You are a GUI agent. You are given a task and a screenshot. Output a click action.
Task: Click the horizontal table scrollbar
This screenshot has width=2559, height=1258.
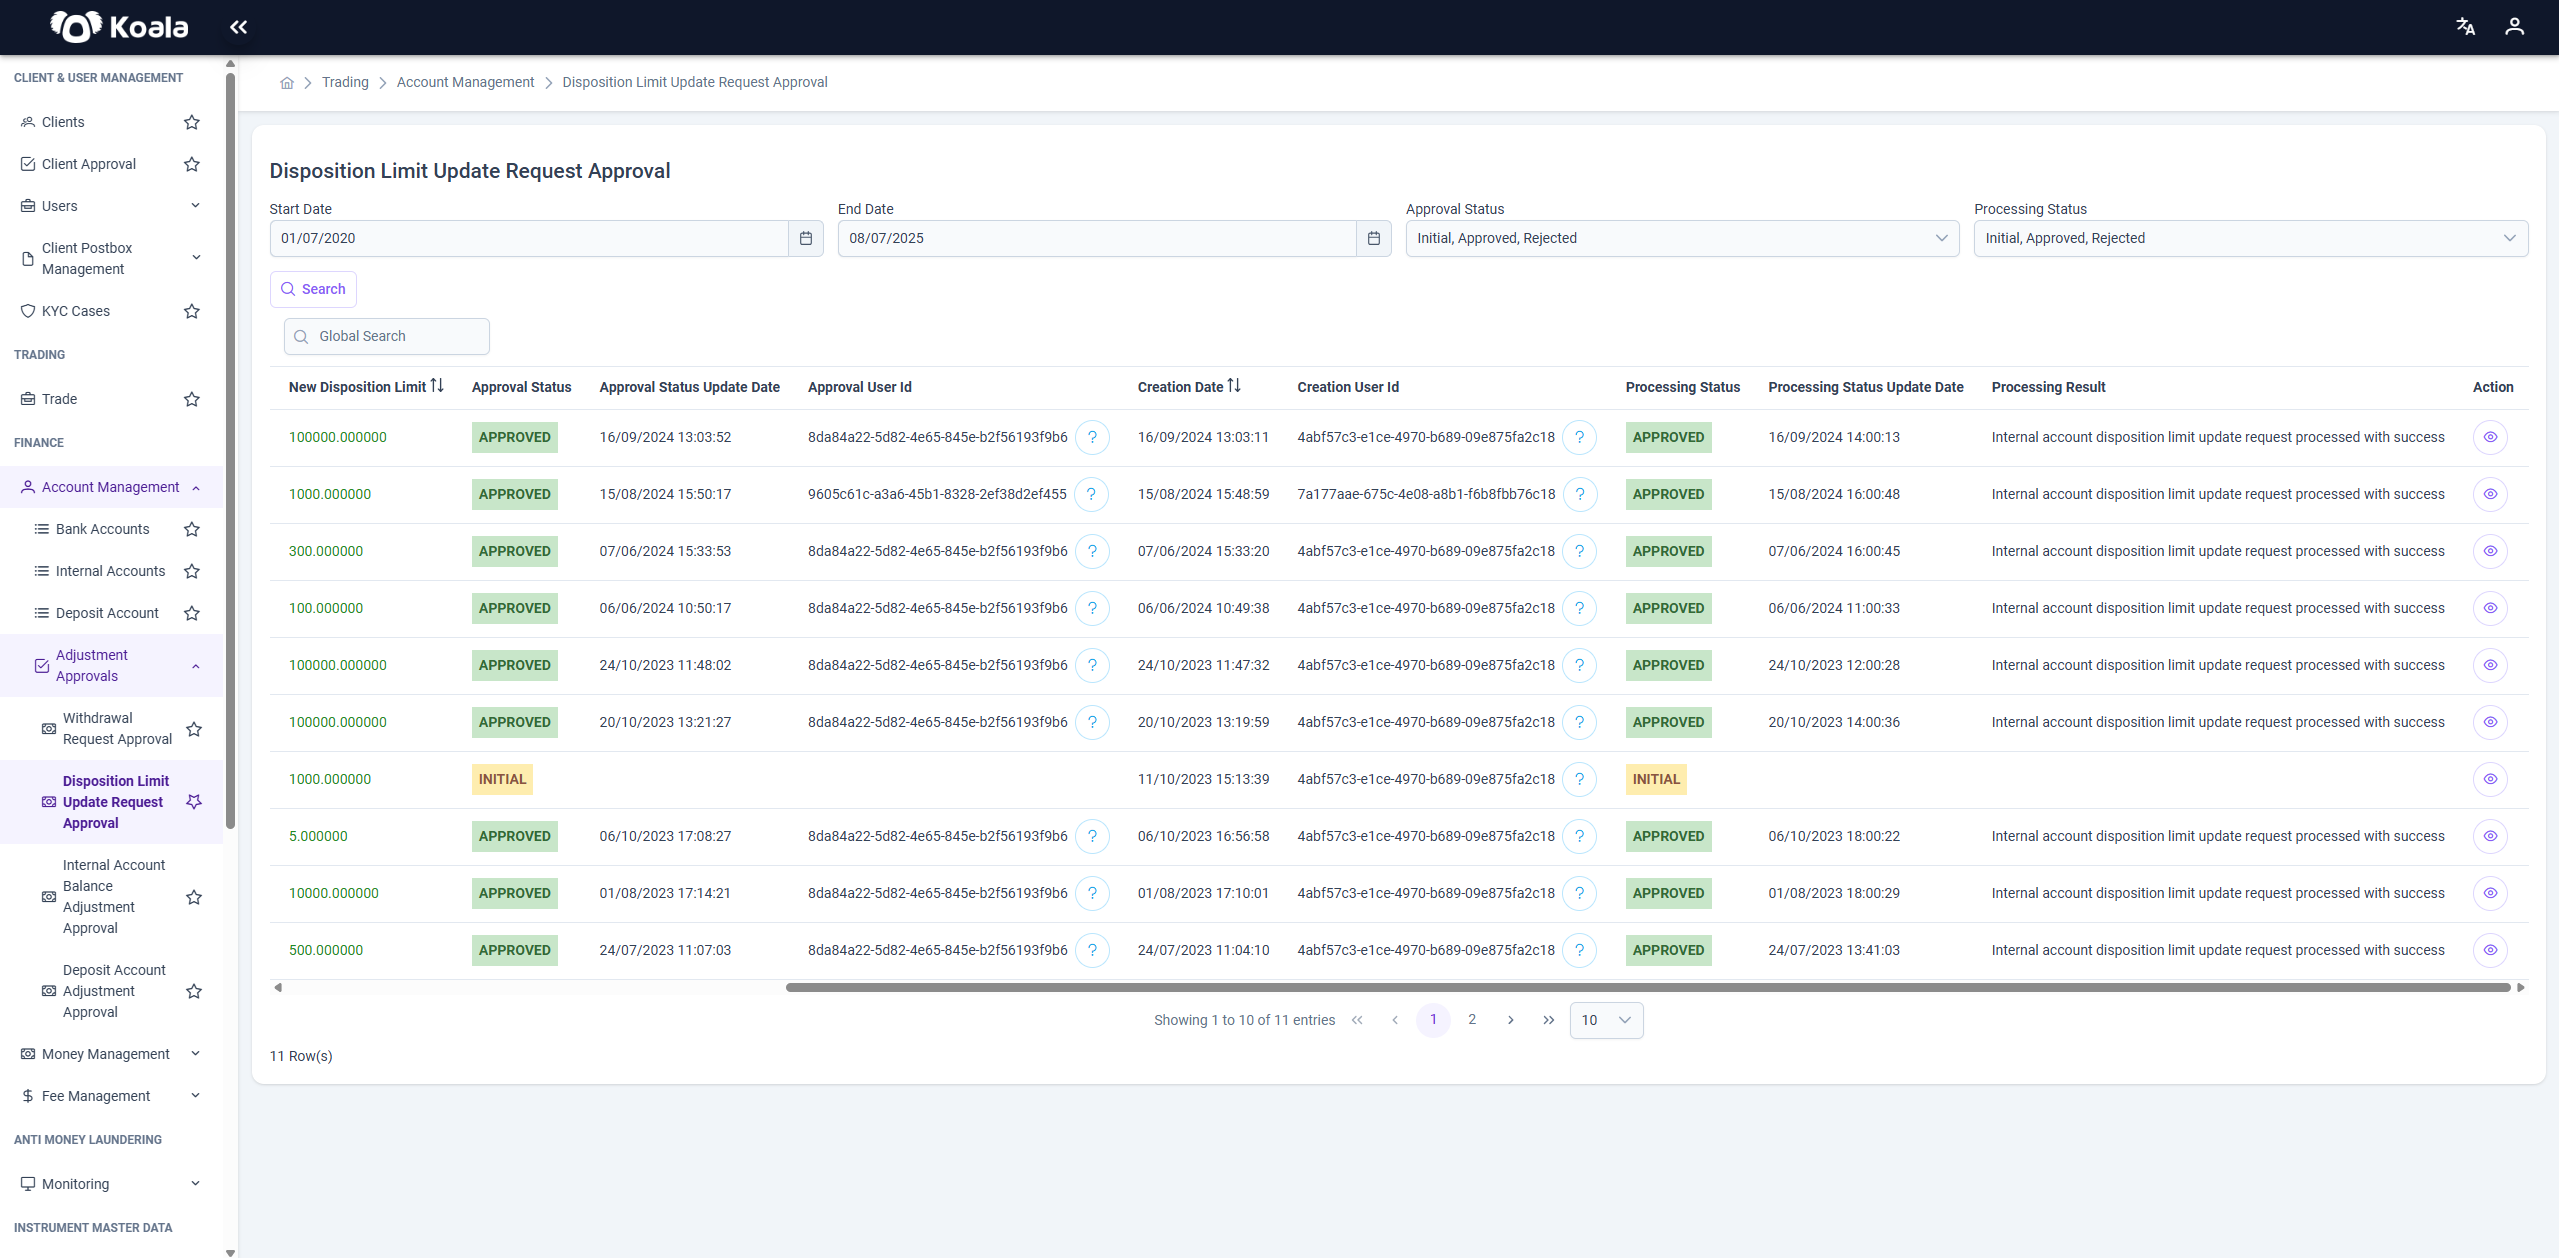pos(1648,987)
